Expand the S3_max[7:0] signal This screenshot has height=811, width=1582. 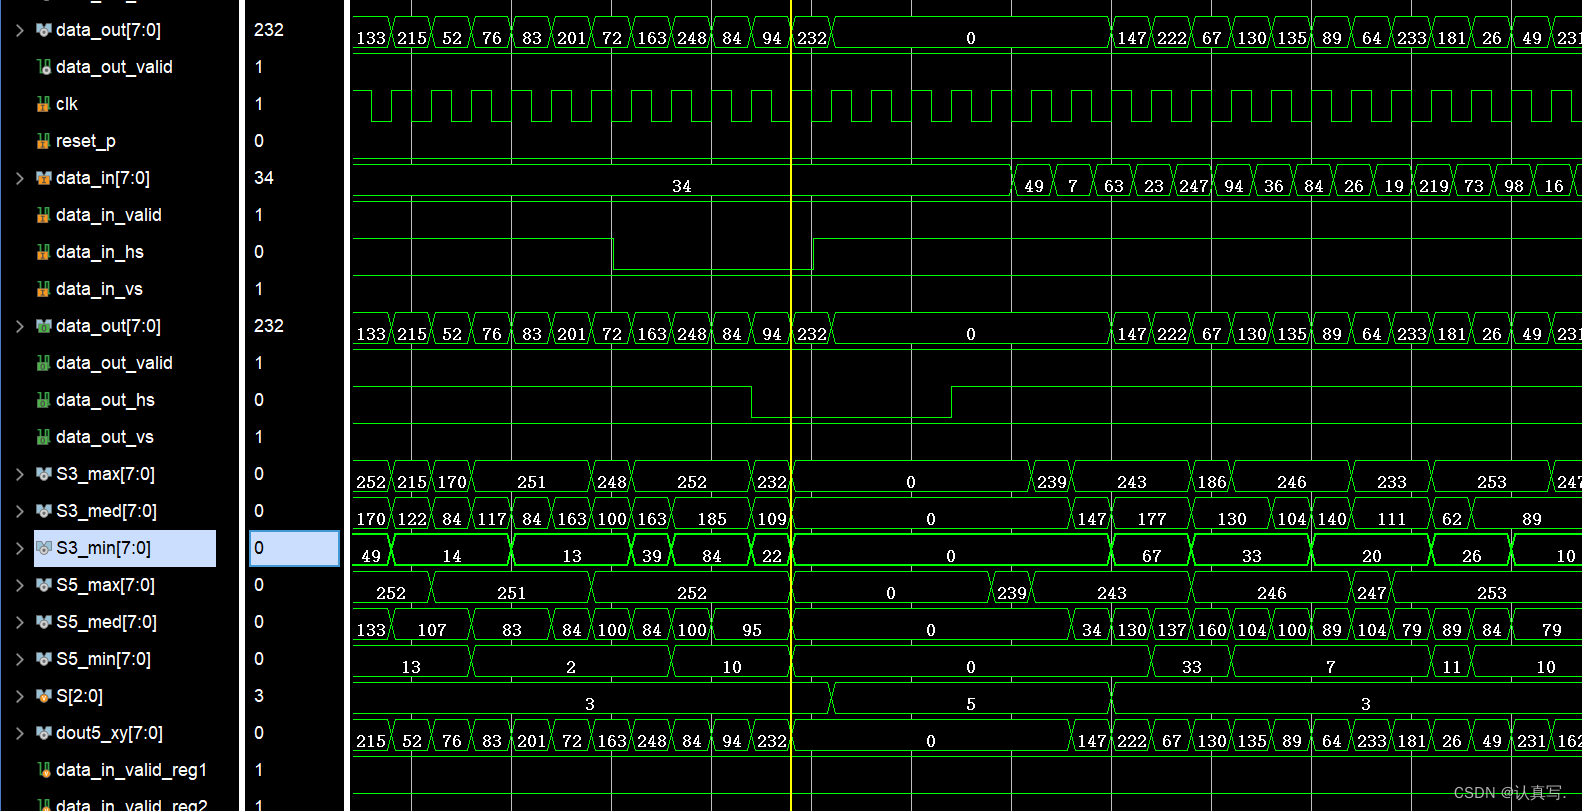(x=20, y=474)
